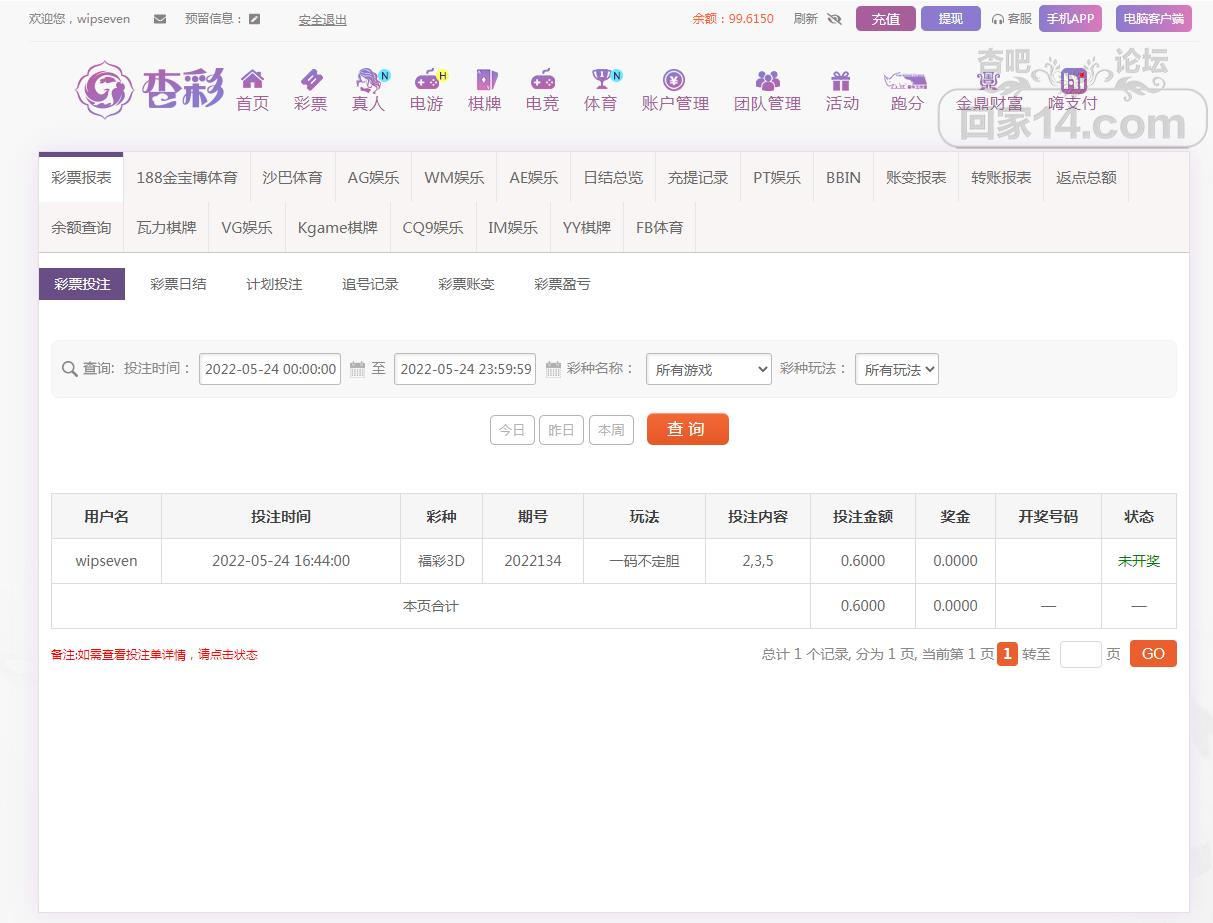
Task: Click the 昨日 quick filter button
Action: [561, 430]
